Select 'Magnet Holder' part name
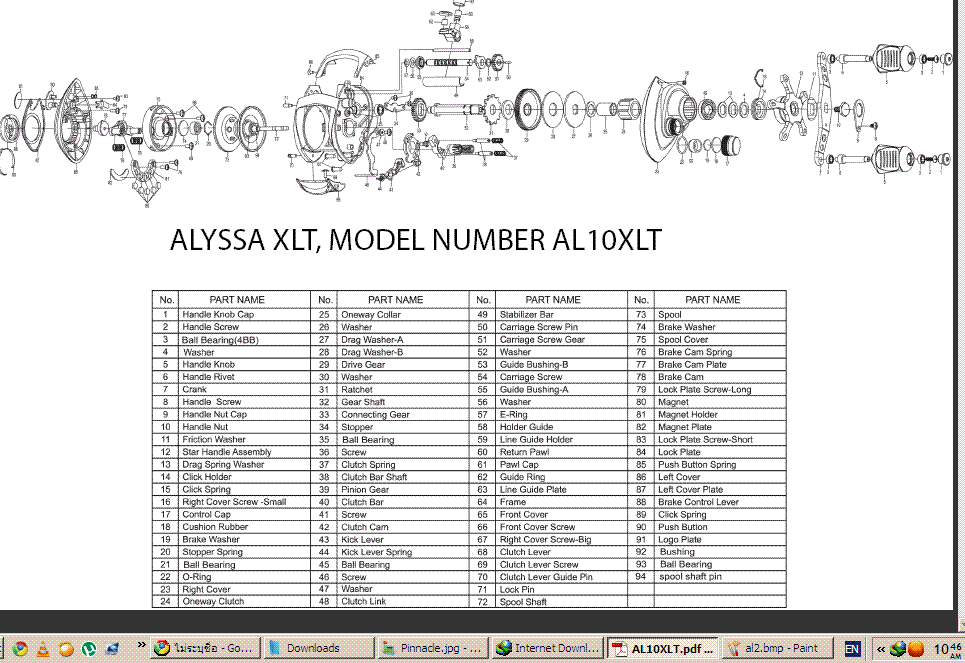The height and width of the screenshot is (663, 965). [x=687, y=414]
